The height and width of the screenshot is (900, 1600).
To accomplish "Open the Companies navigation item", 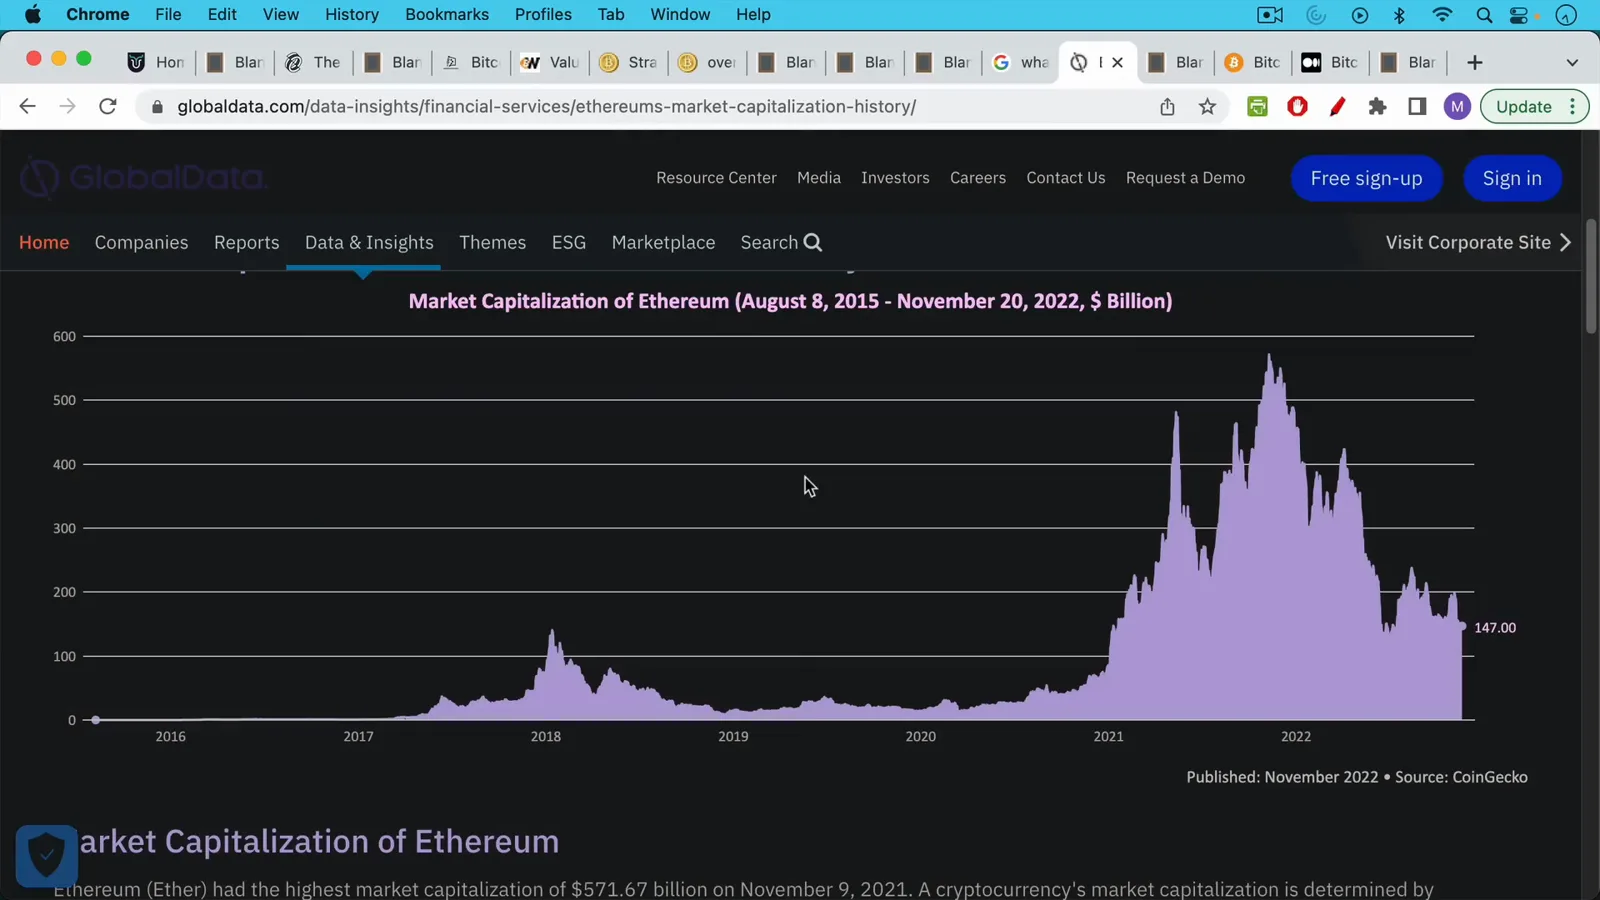I will [141, 242].
